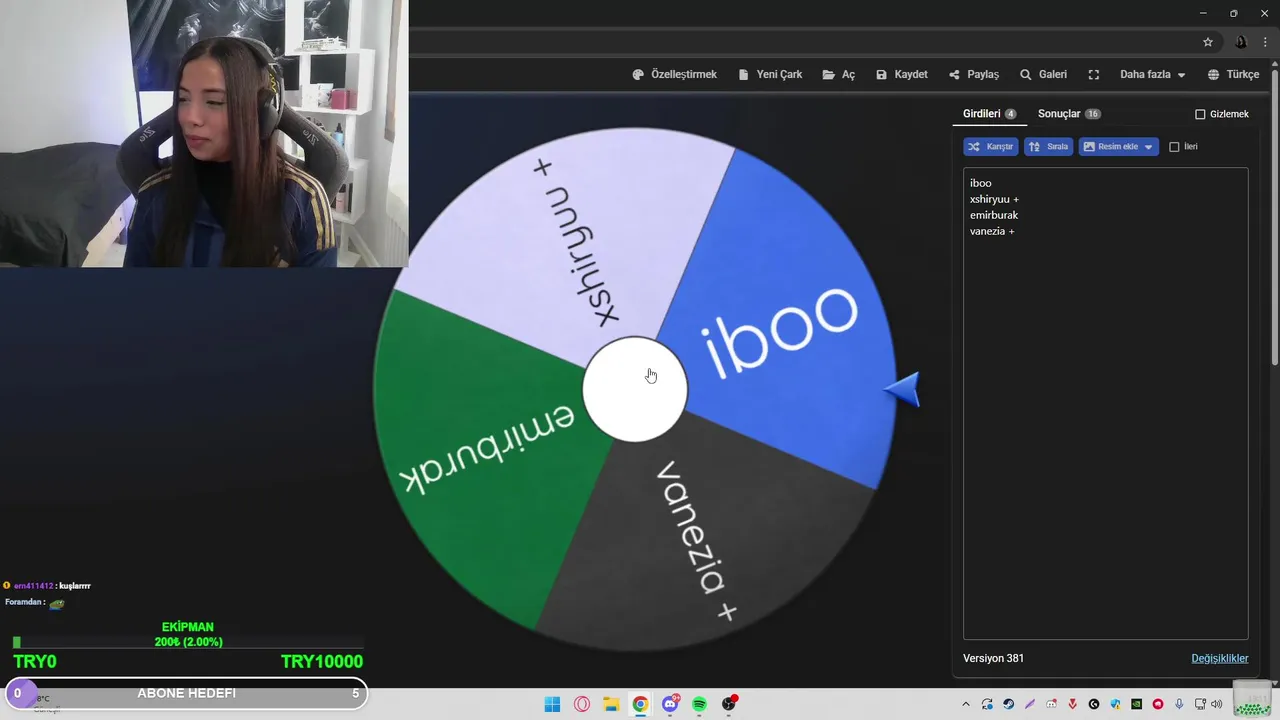The height and width of the screenshot is (720, 1280).
Task: Click the ABONE HEDEFI subscriber goal bar
Action: coord(187,693)
